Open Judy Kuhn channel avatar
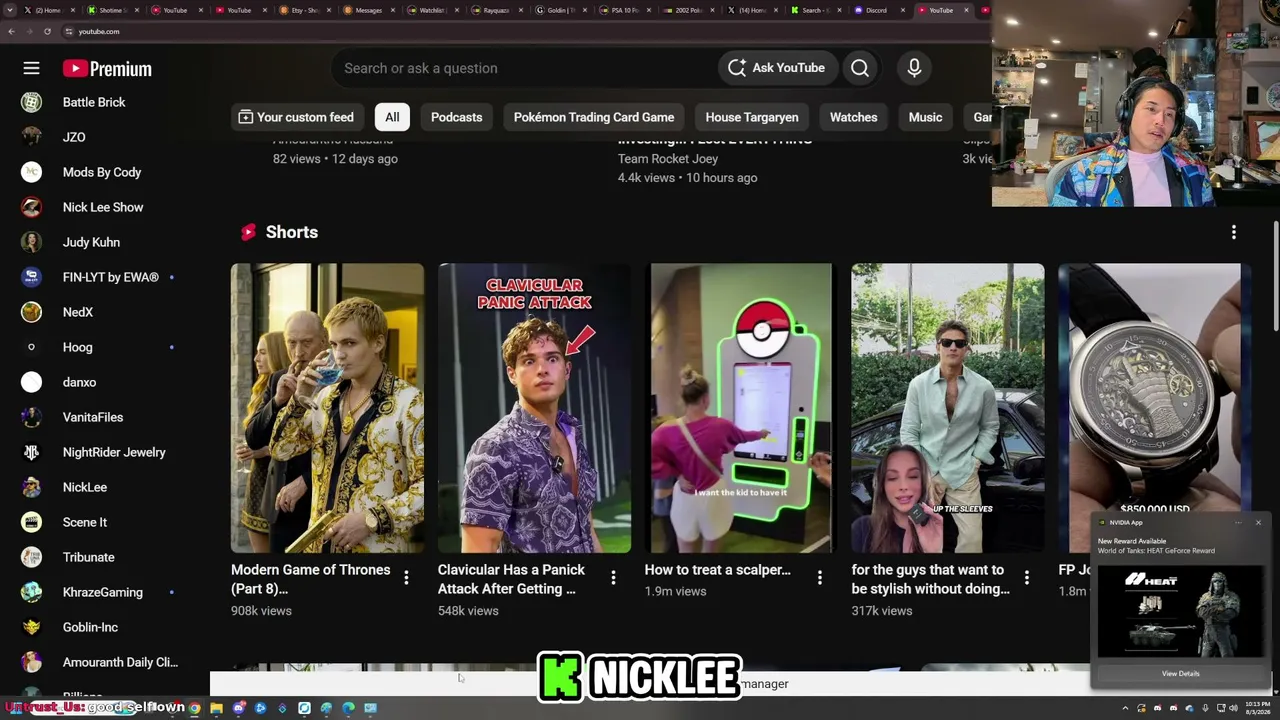The height and width of the screenshot is (720, 1280). pyautogui.click(x=31, y=242)
